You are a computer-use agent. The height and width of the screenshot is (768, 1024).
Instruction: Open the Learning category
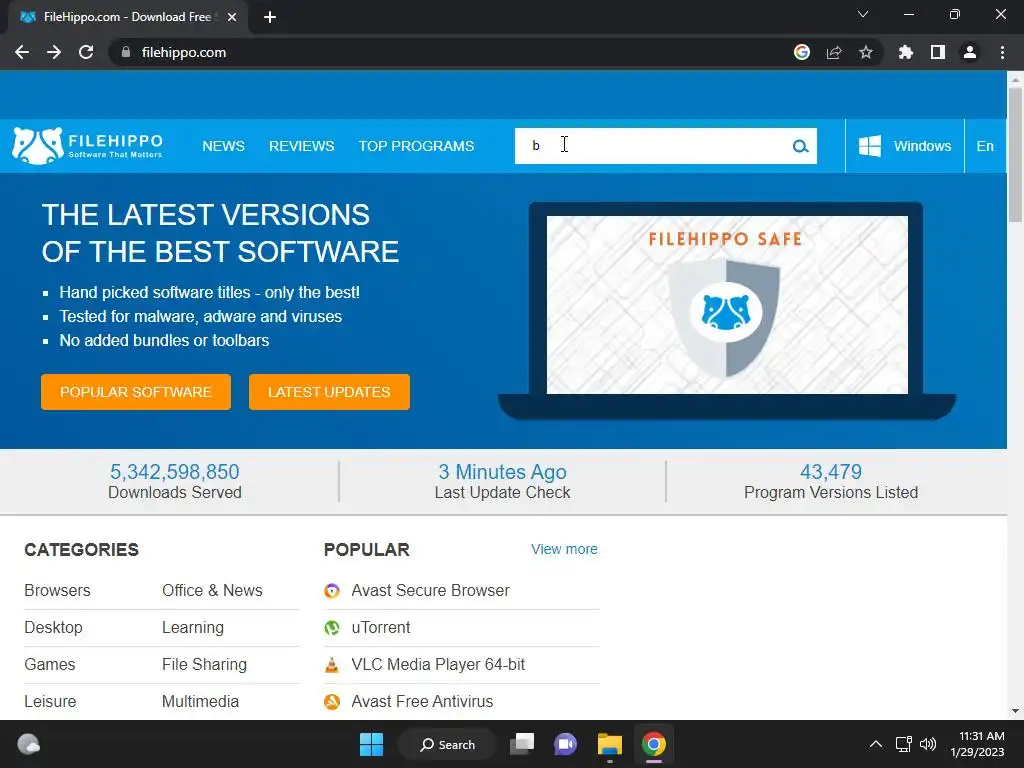(x=193, y=628)
